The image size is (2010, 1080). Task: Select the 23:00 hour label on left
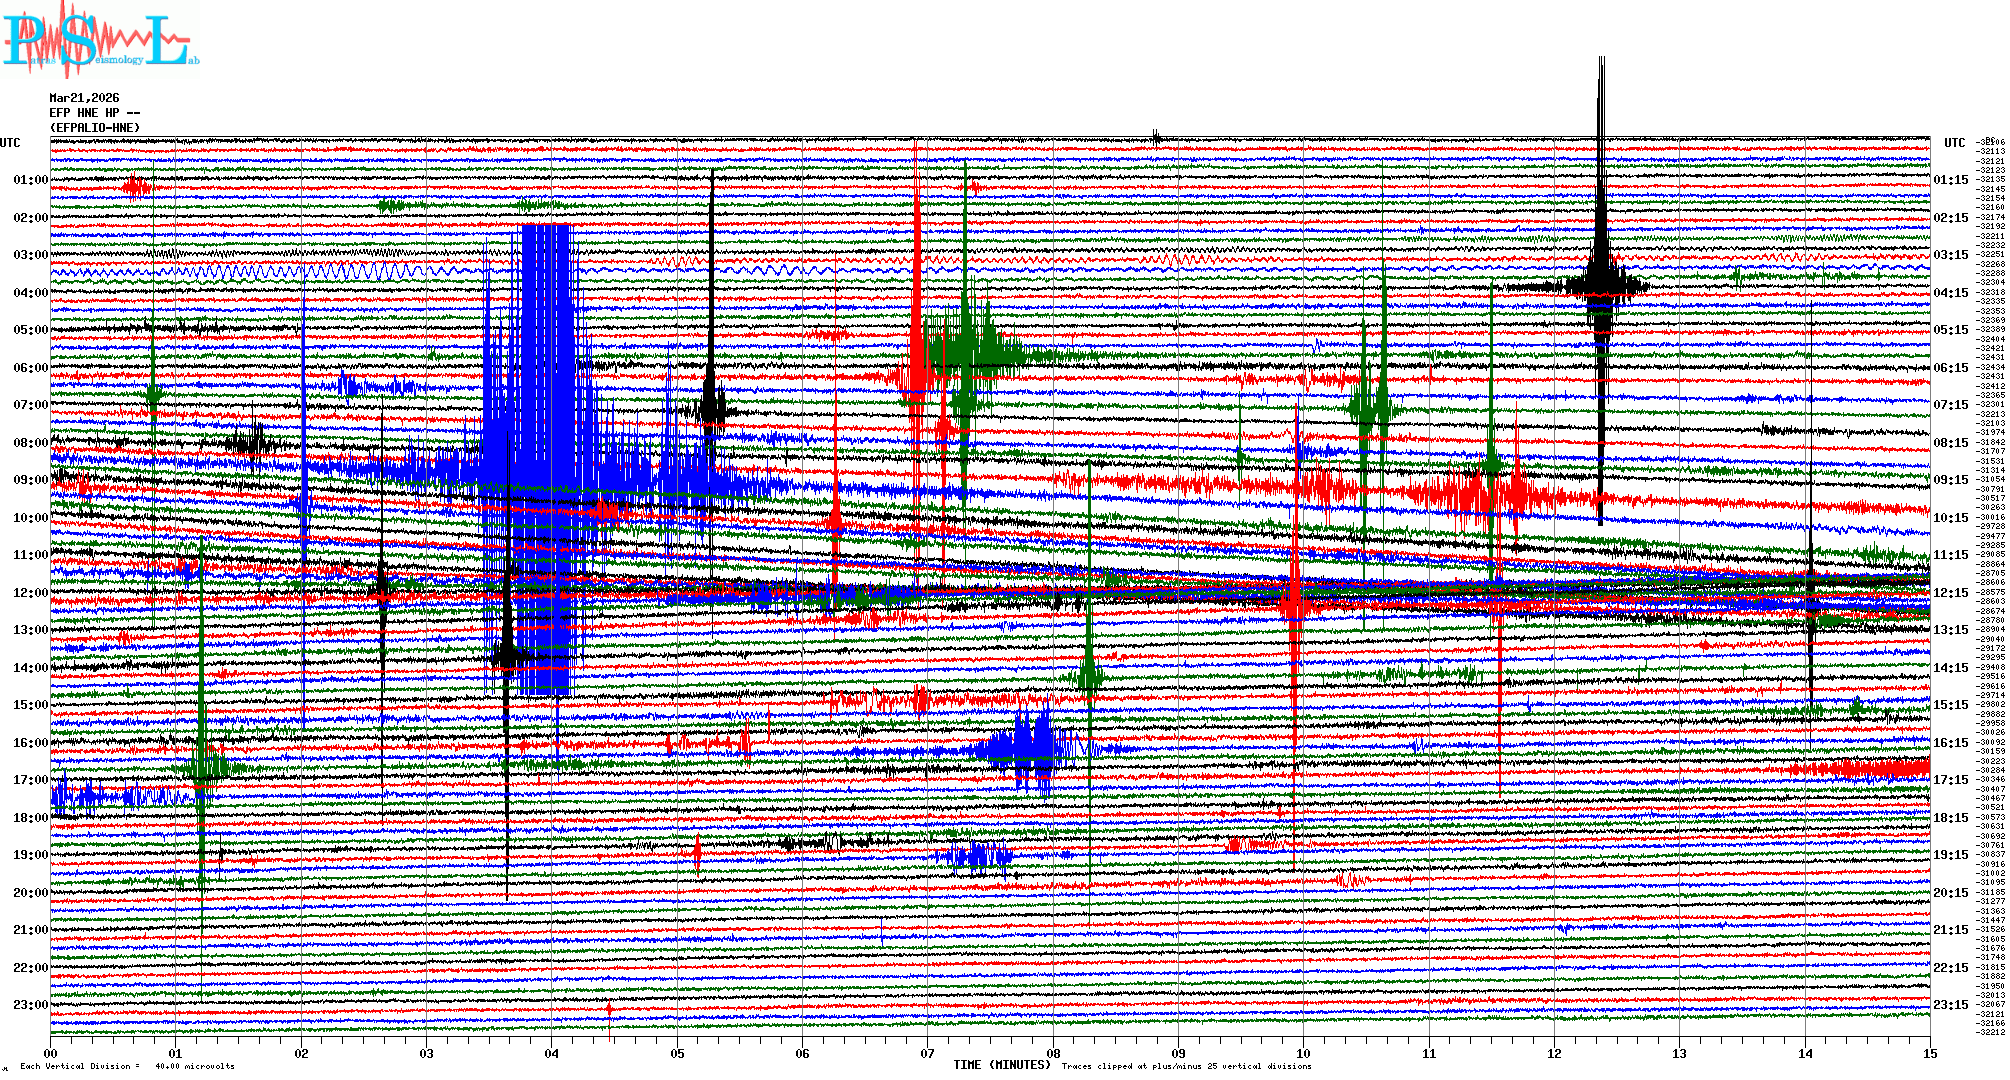coord(30,1005)
